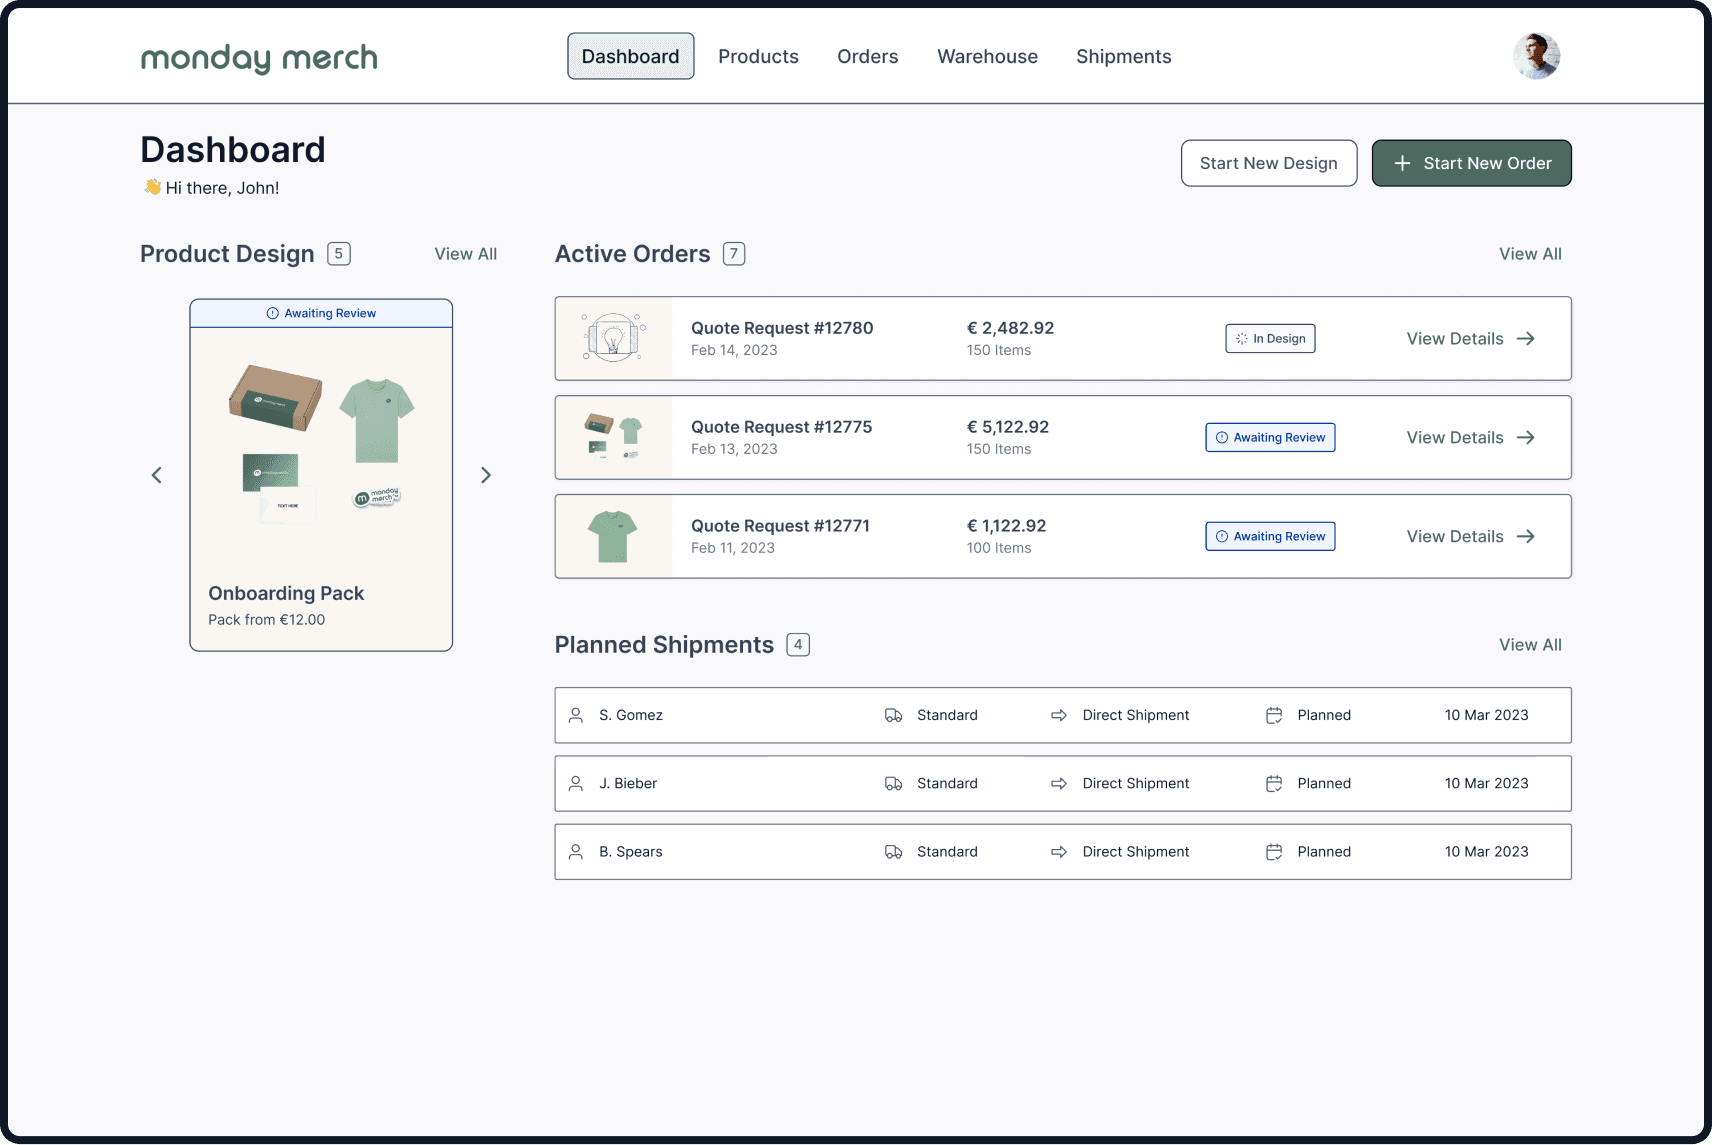The height and width of the screenshot is (1145, 1712).
Task: Click Start New Order button
Action: pyautogui.click(x=1471, y=163)
